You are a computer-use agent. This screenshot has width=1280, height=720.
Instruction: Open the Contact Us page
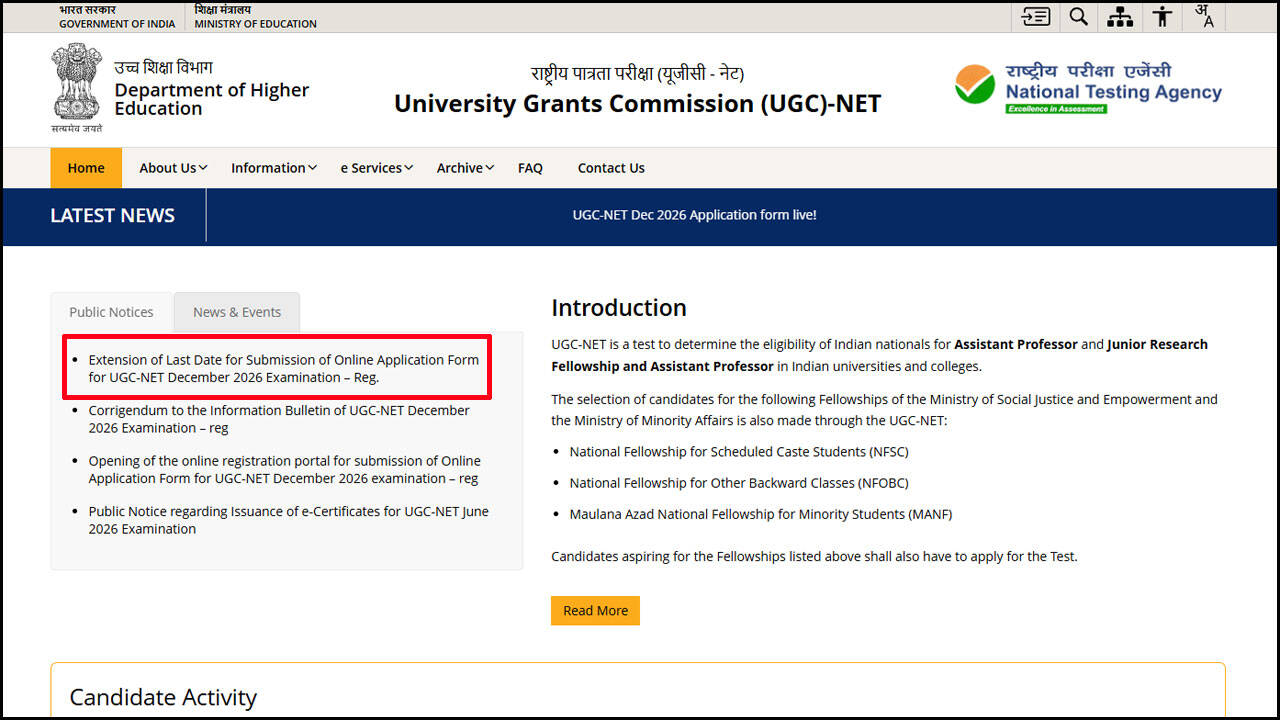tap(611, 168)
